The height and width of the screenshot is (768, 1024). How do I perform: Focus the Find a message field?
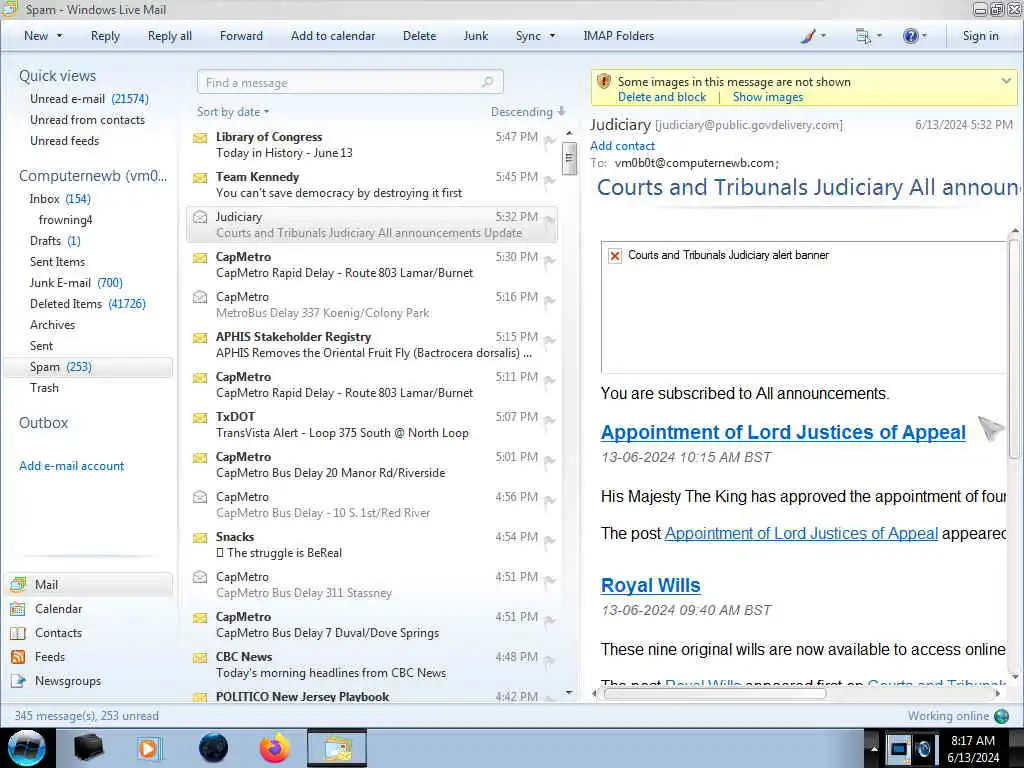click(x=350, y=82)
